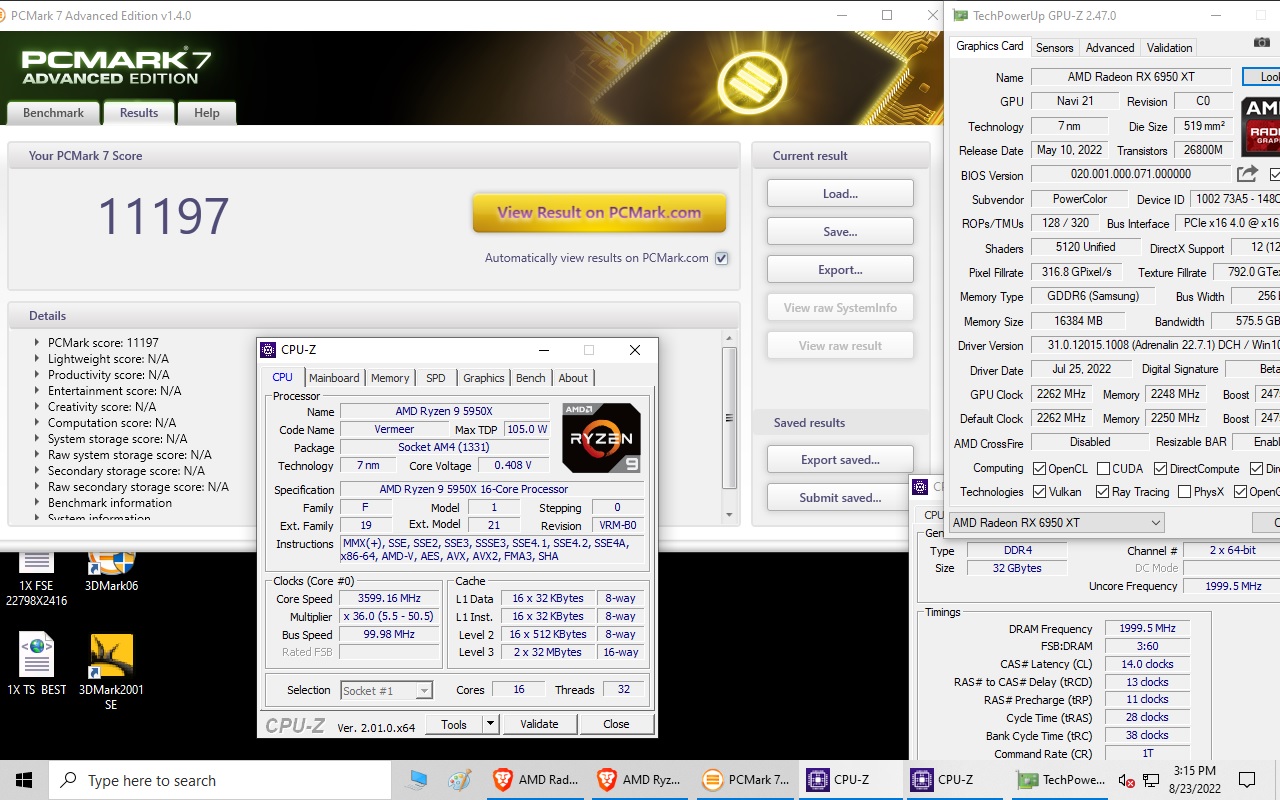The height and width of the screenshot is (800, 1280).
Task: Toggle the PhysX checkbox
Action: 1184,492
